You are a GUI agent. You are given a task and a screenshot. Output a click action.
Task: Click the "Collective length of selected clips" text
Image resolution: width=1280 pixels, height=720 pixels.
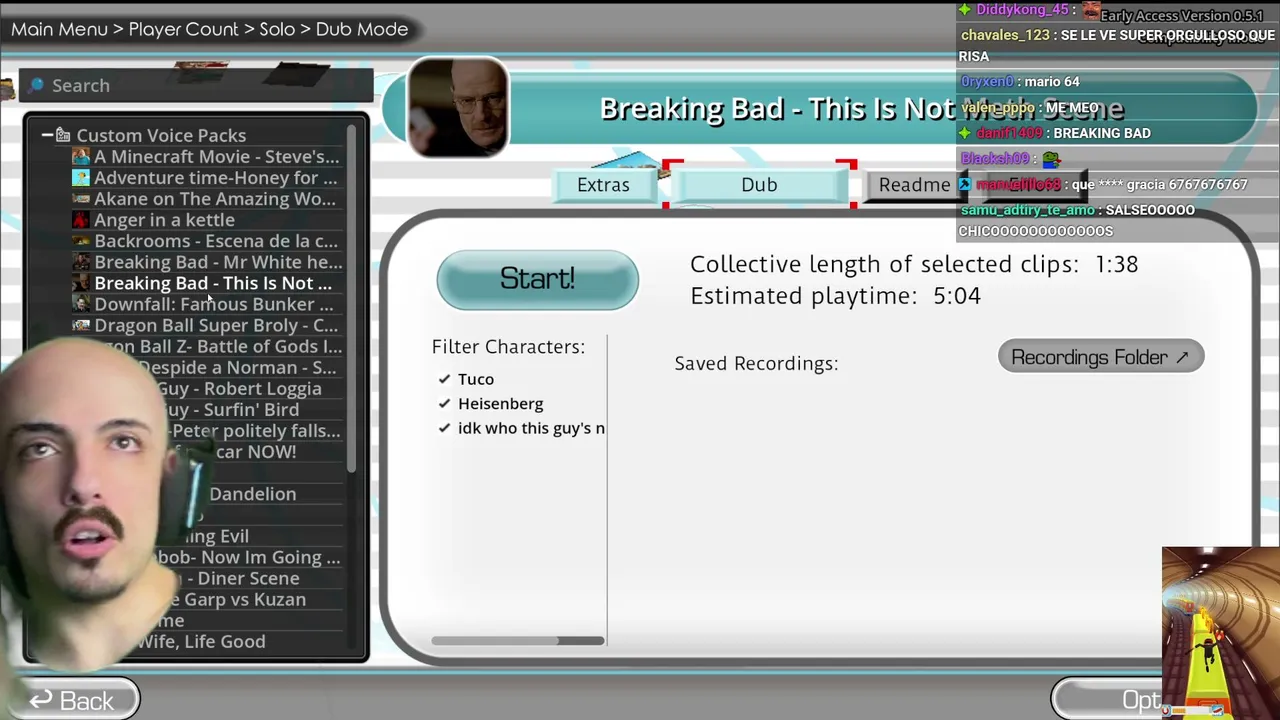tap(884, 264)
